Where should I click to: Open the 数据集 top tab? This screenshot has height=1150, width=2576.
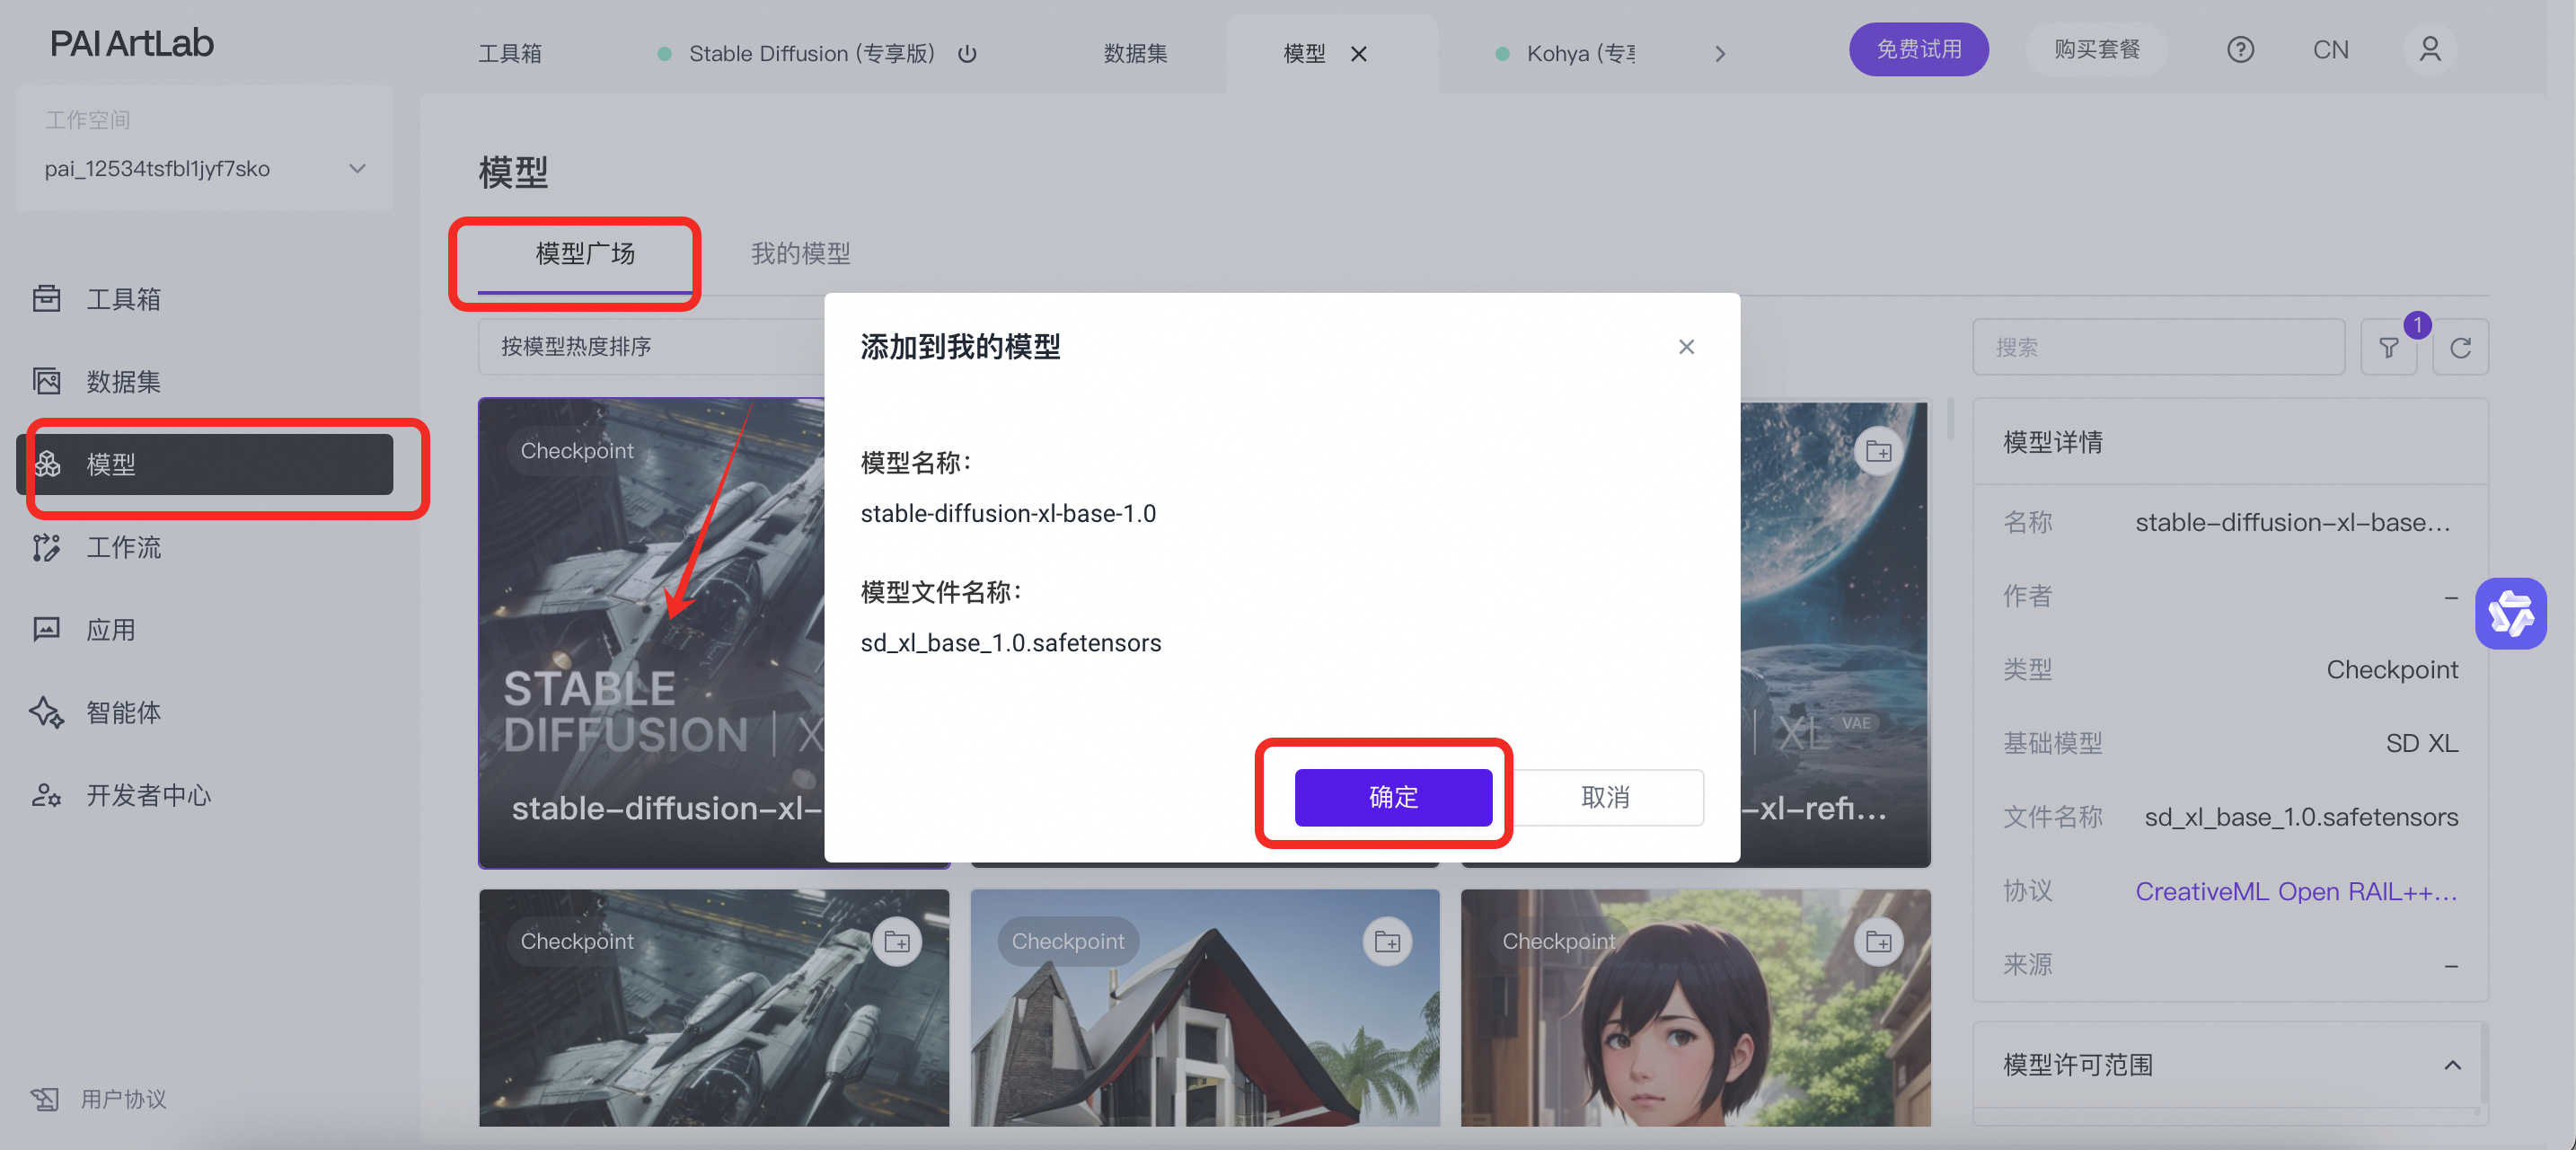pos(1135,54)
